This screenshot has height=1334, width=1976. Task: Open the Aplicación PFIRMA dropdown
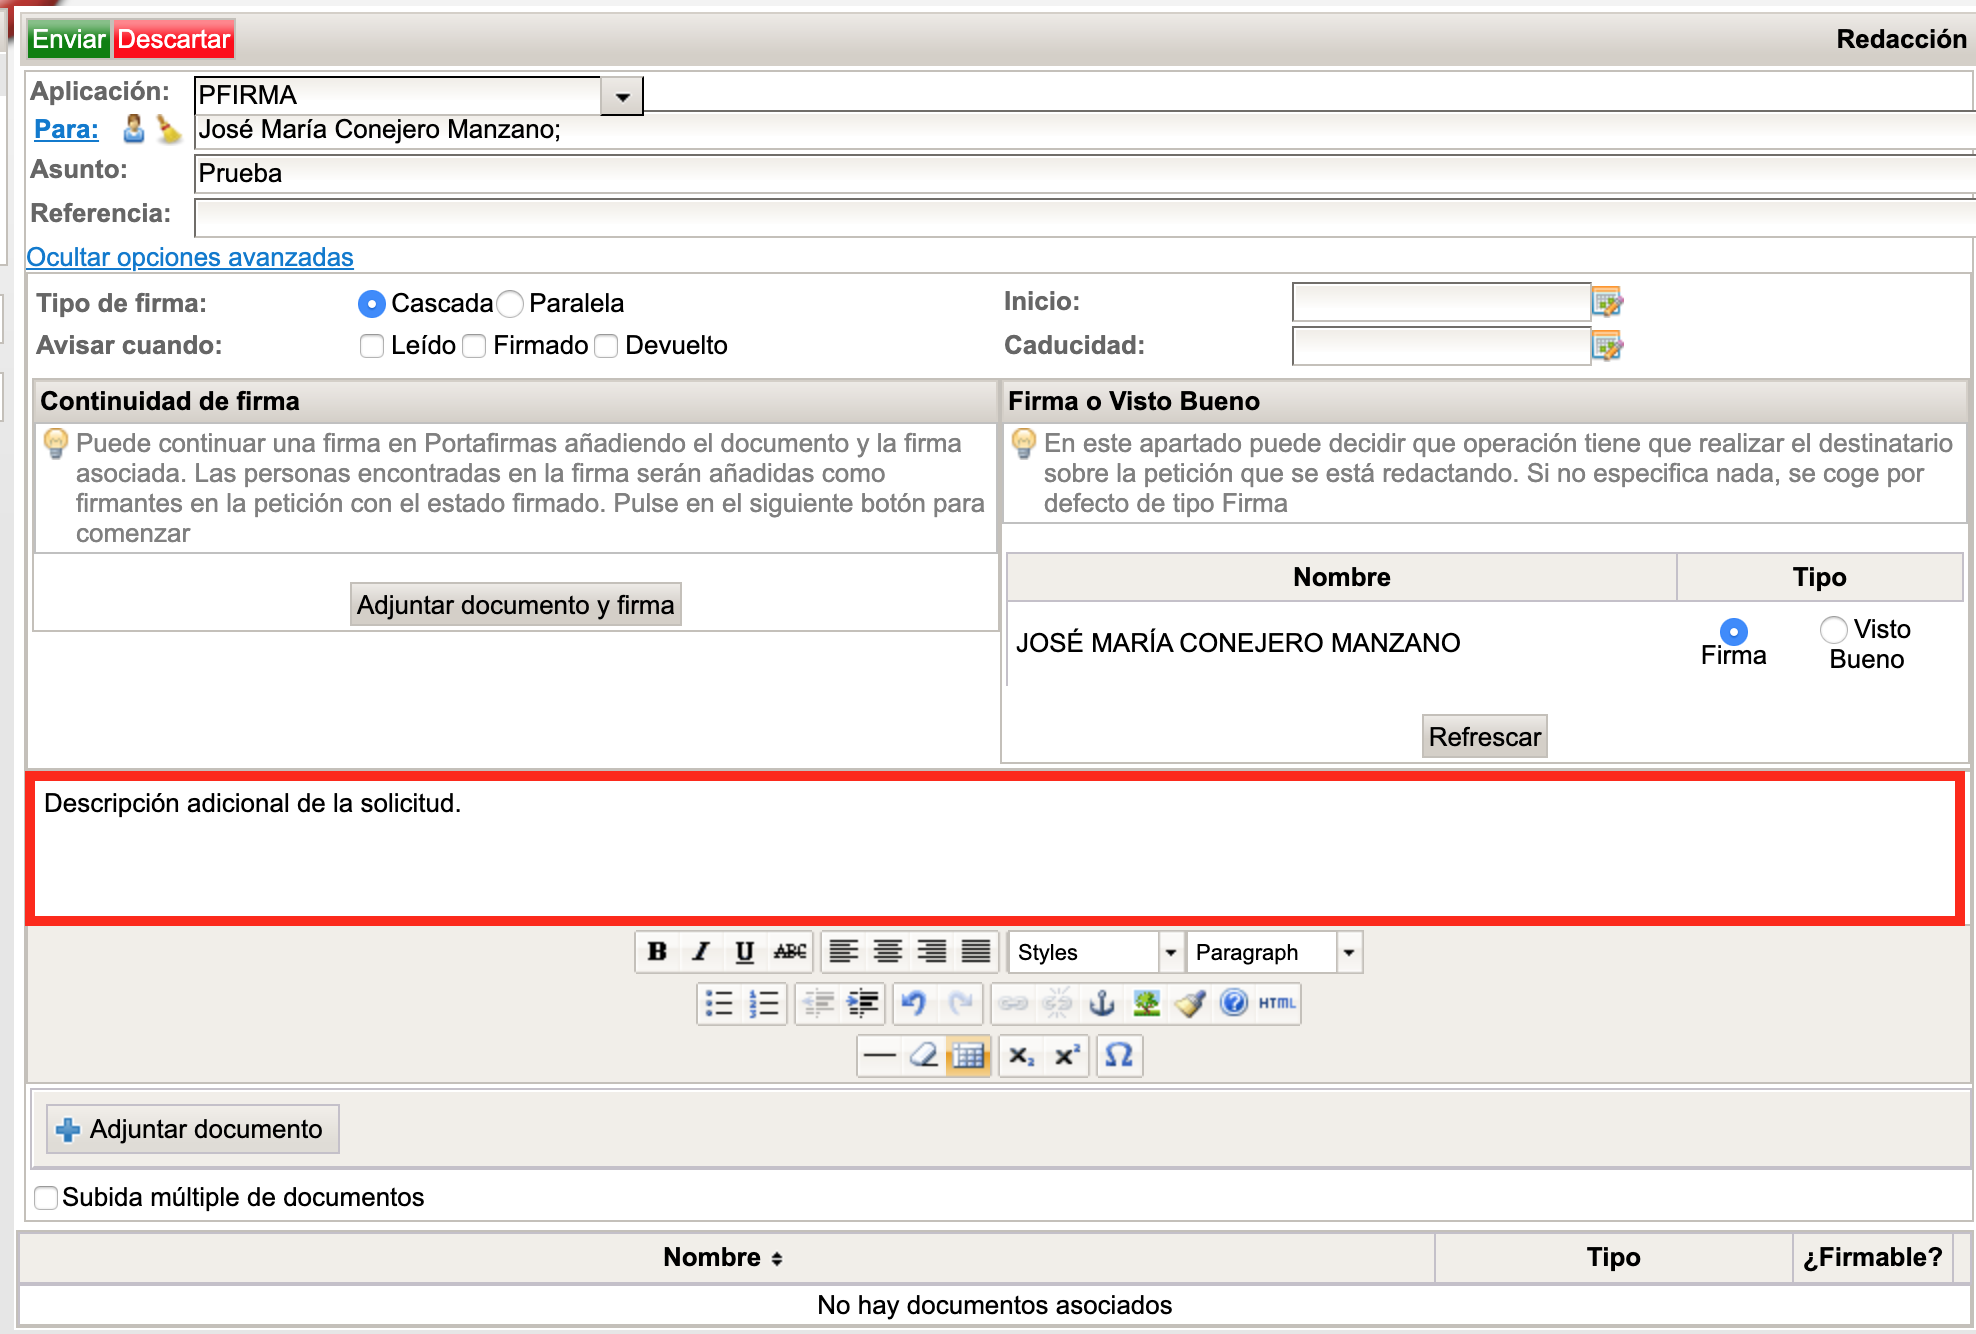coord(622,97)
